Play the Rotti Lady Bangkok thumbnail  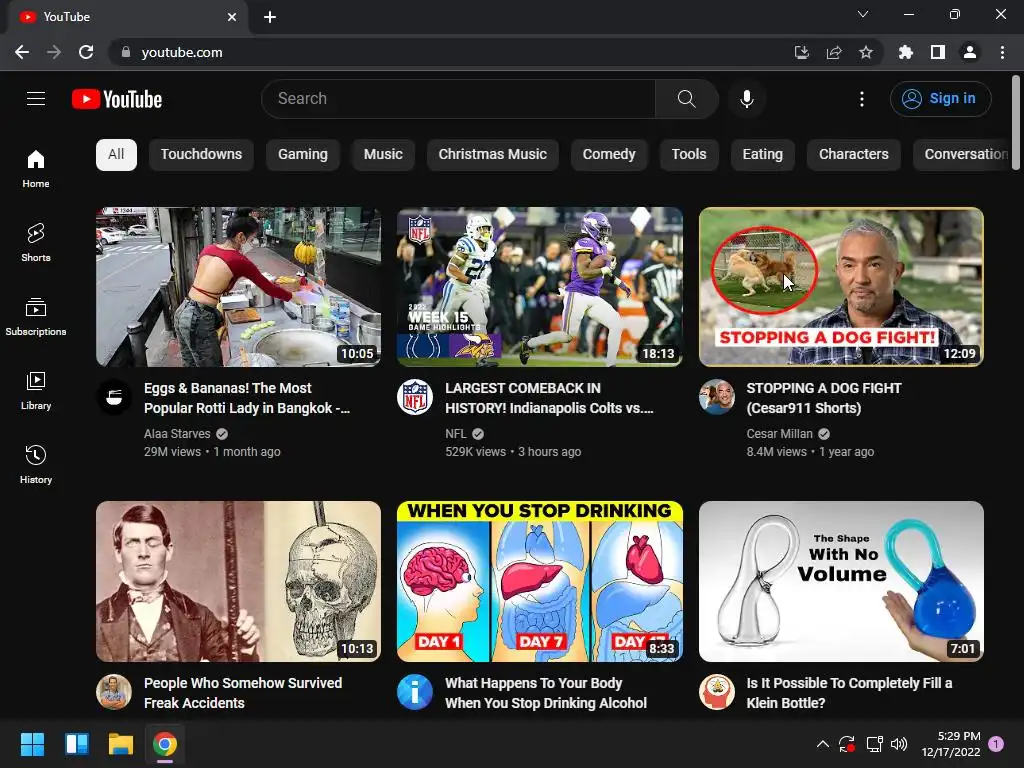238,287
